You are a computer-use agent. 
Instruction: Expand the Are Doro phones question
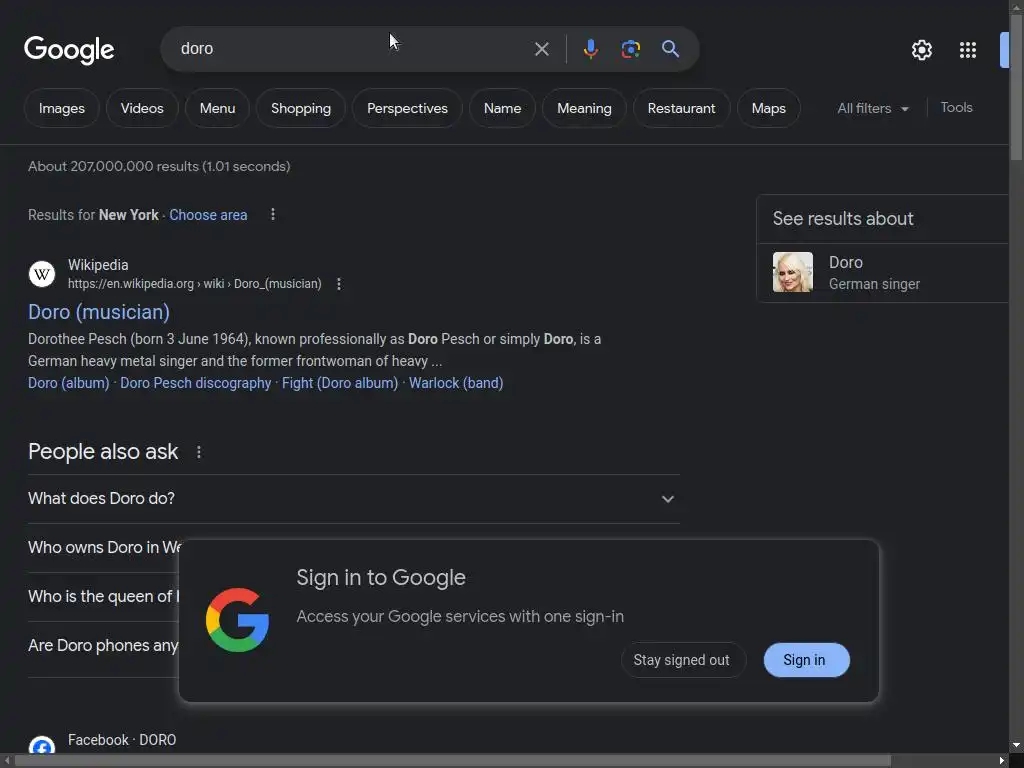point(103,646)
